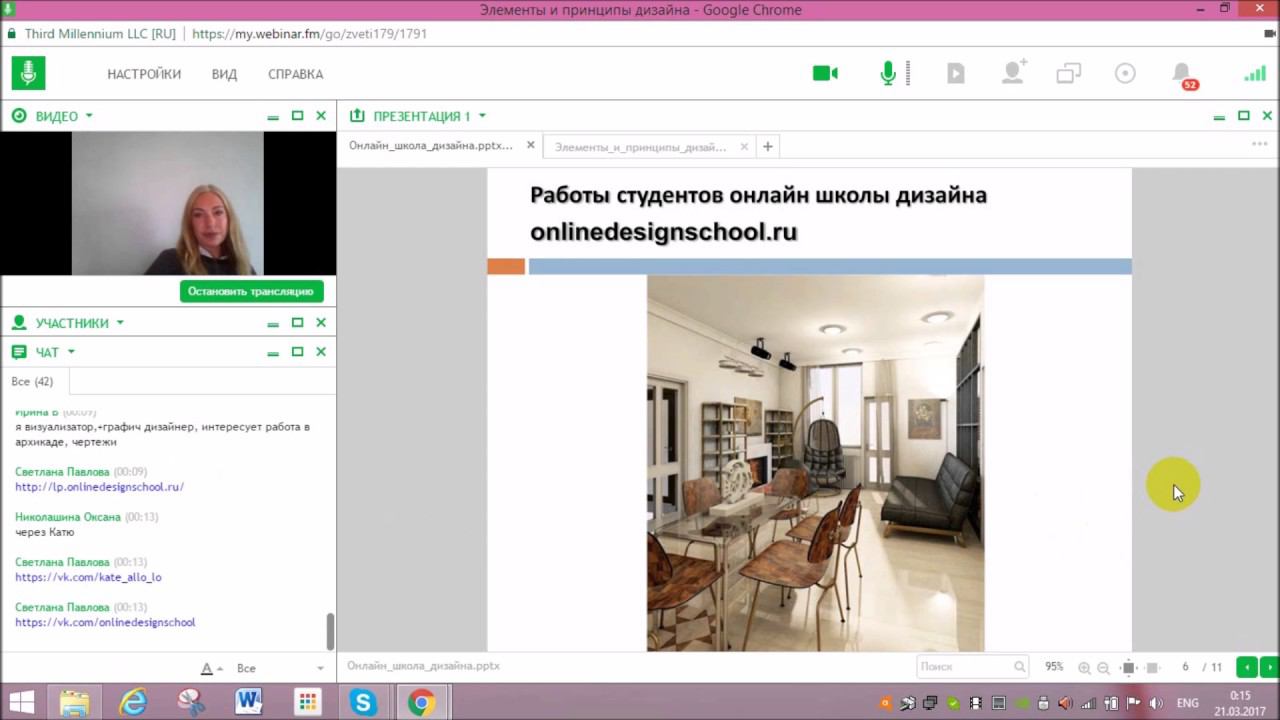Add a new presentation tab with plus
The height and width of the screenshot is (720, 1280).
[x=767, y=147]
